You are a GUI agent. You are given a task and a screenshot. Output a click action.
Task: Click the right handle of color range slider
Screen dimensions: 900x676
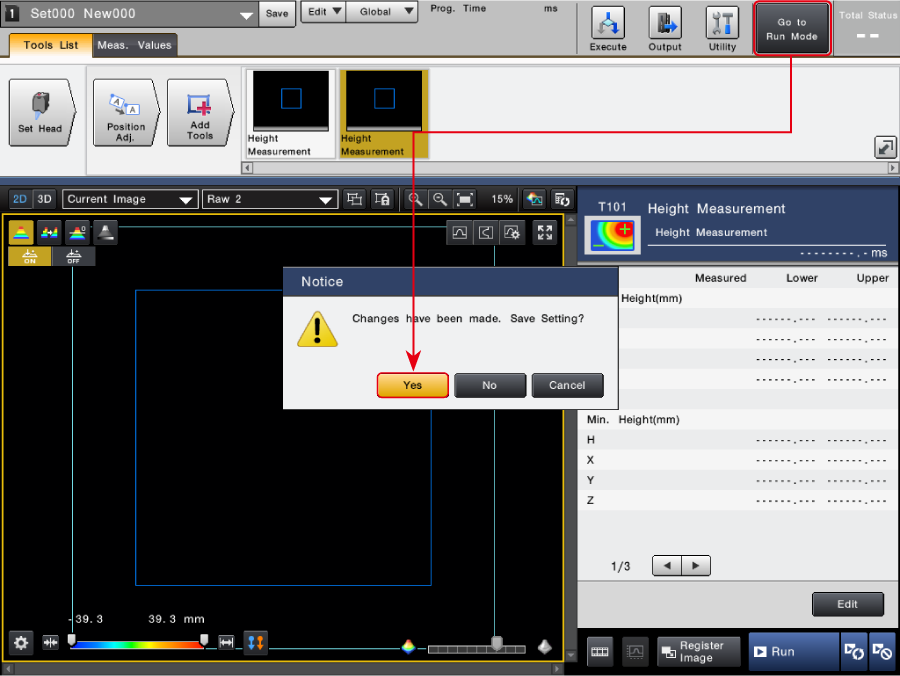(x=204, y=640)
